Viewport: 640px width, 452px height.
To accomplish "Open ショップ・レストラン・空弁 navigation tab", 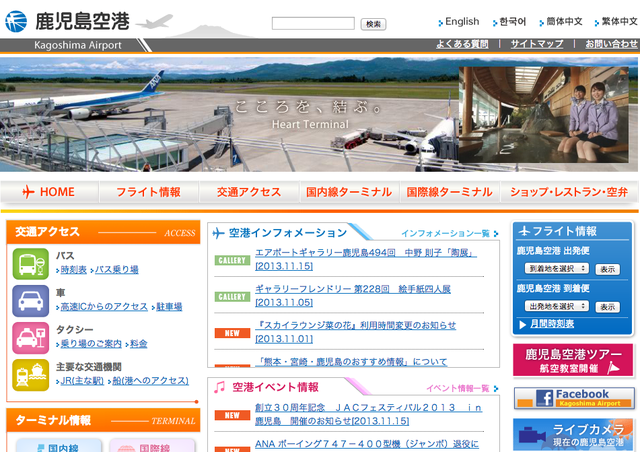I will [x=569, y=192].
